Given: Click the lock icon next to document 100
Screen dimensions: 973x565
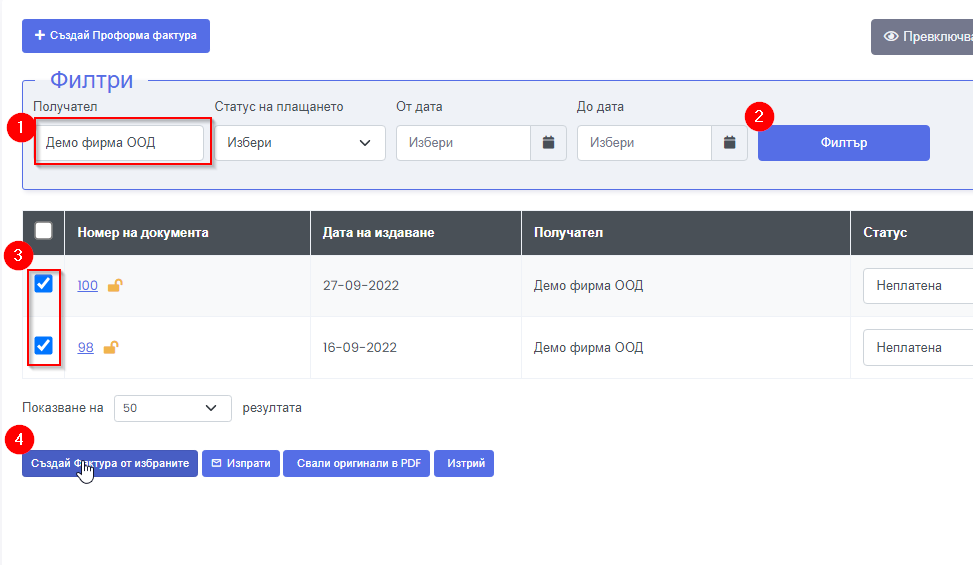Looking at the screenshot, I should pos(115,286).
